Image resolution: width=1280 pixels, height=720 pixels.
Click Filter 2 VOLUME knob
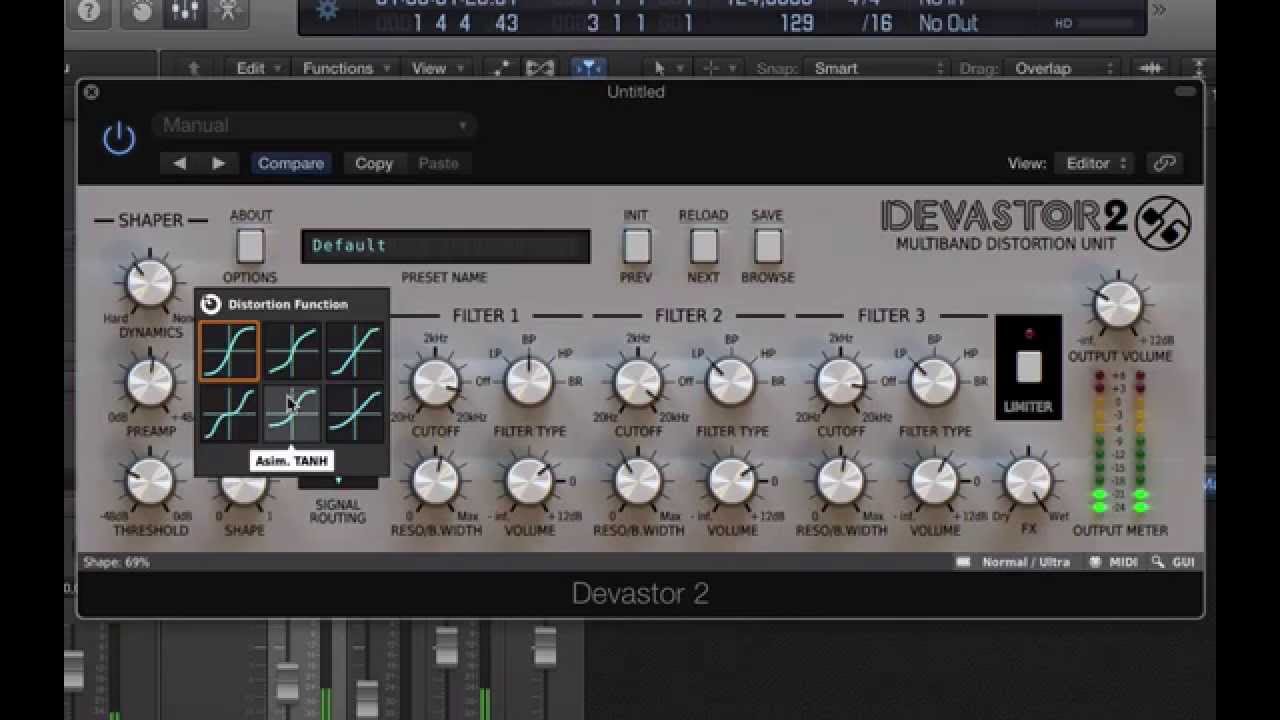coord(732,482)
